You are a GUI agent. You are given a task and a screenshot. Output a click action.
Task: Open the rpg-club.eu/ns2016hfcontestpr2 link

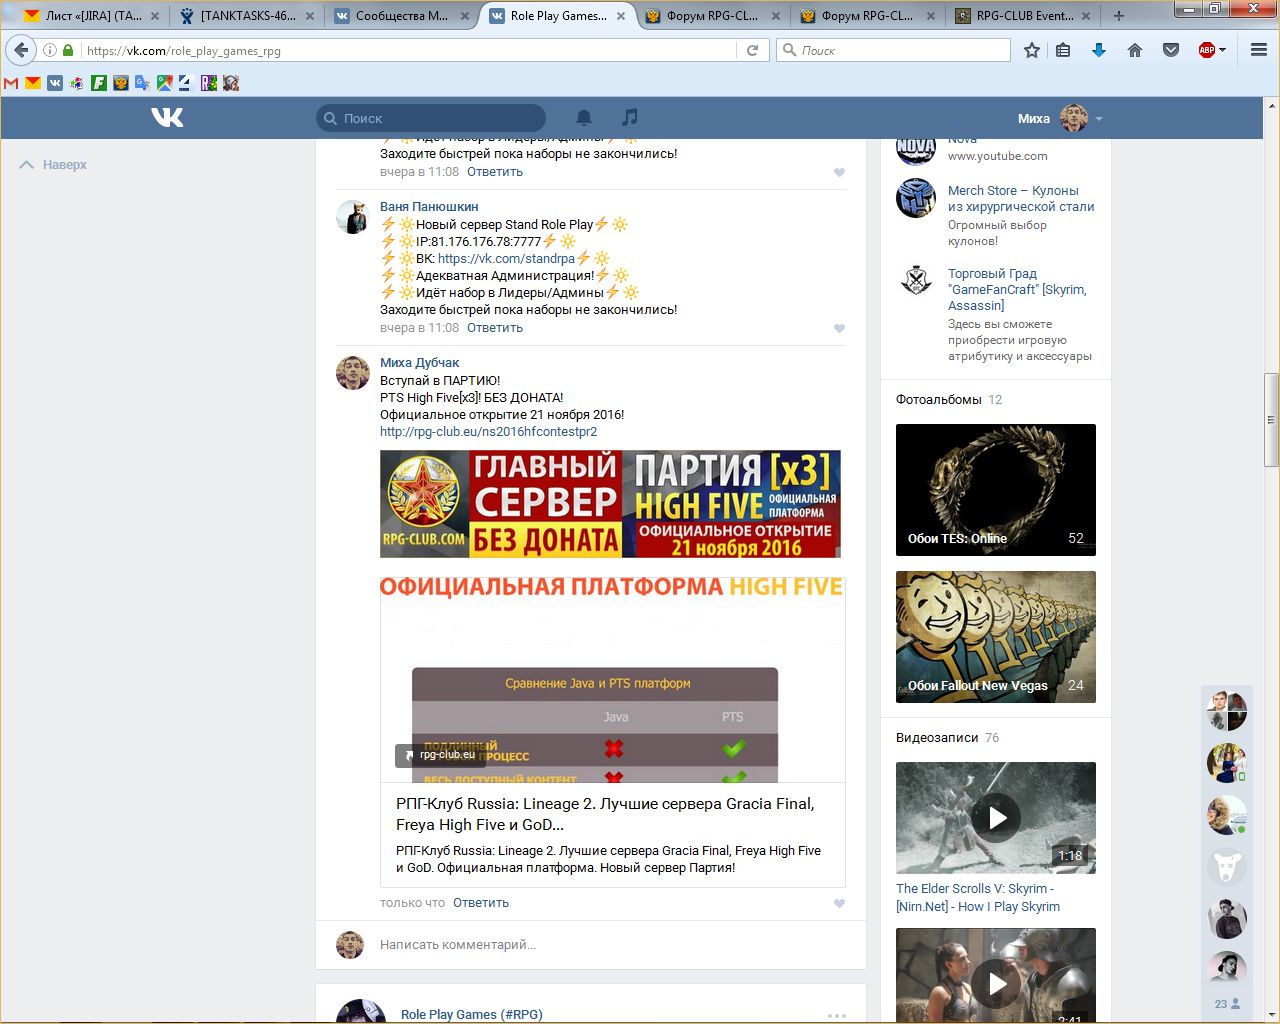click(488, 432)
